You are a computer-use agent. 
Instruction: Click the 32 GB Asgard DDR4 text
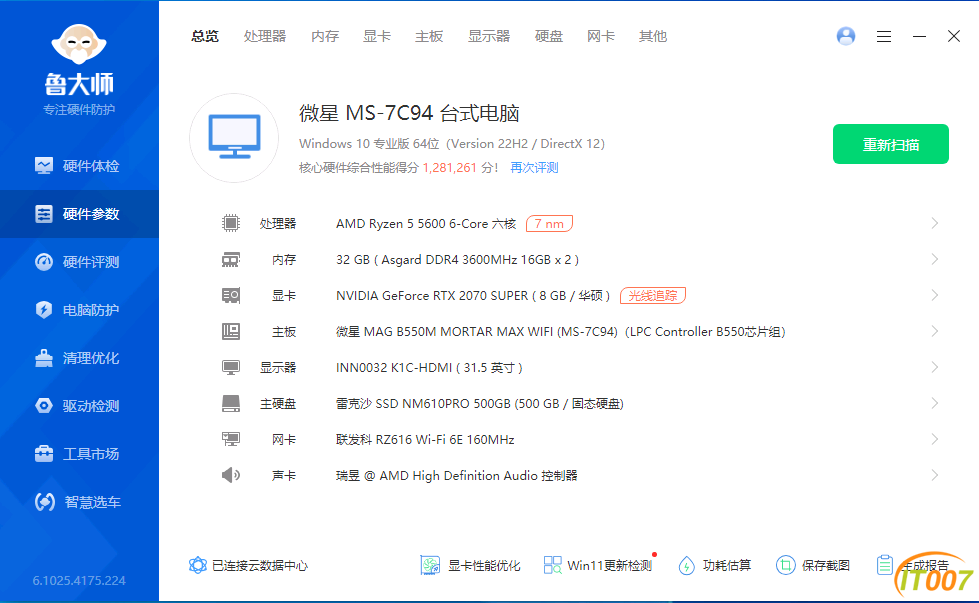coord(458,260)
